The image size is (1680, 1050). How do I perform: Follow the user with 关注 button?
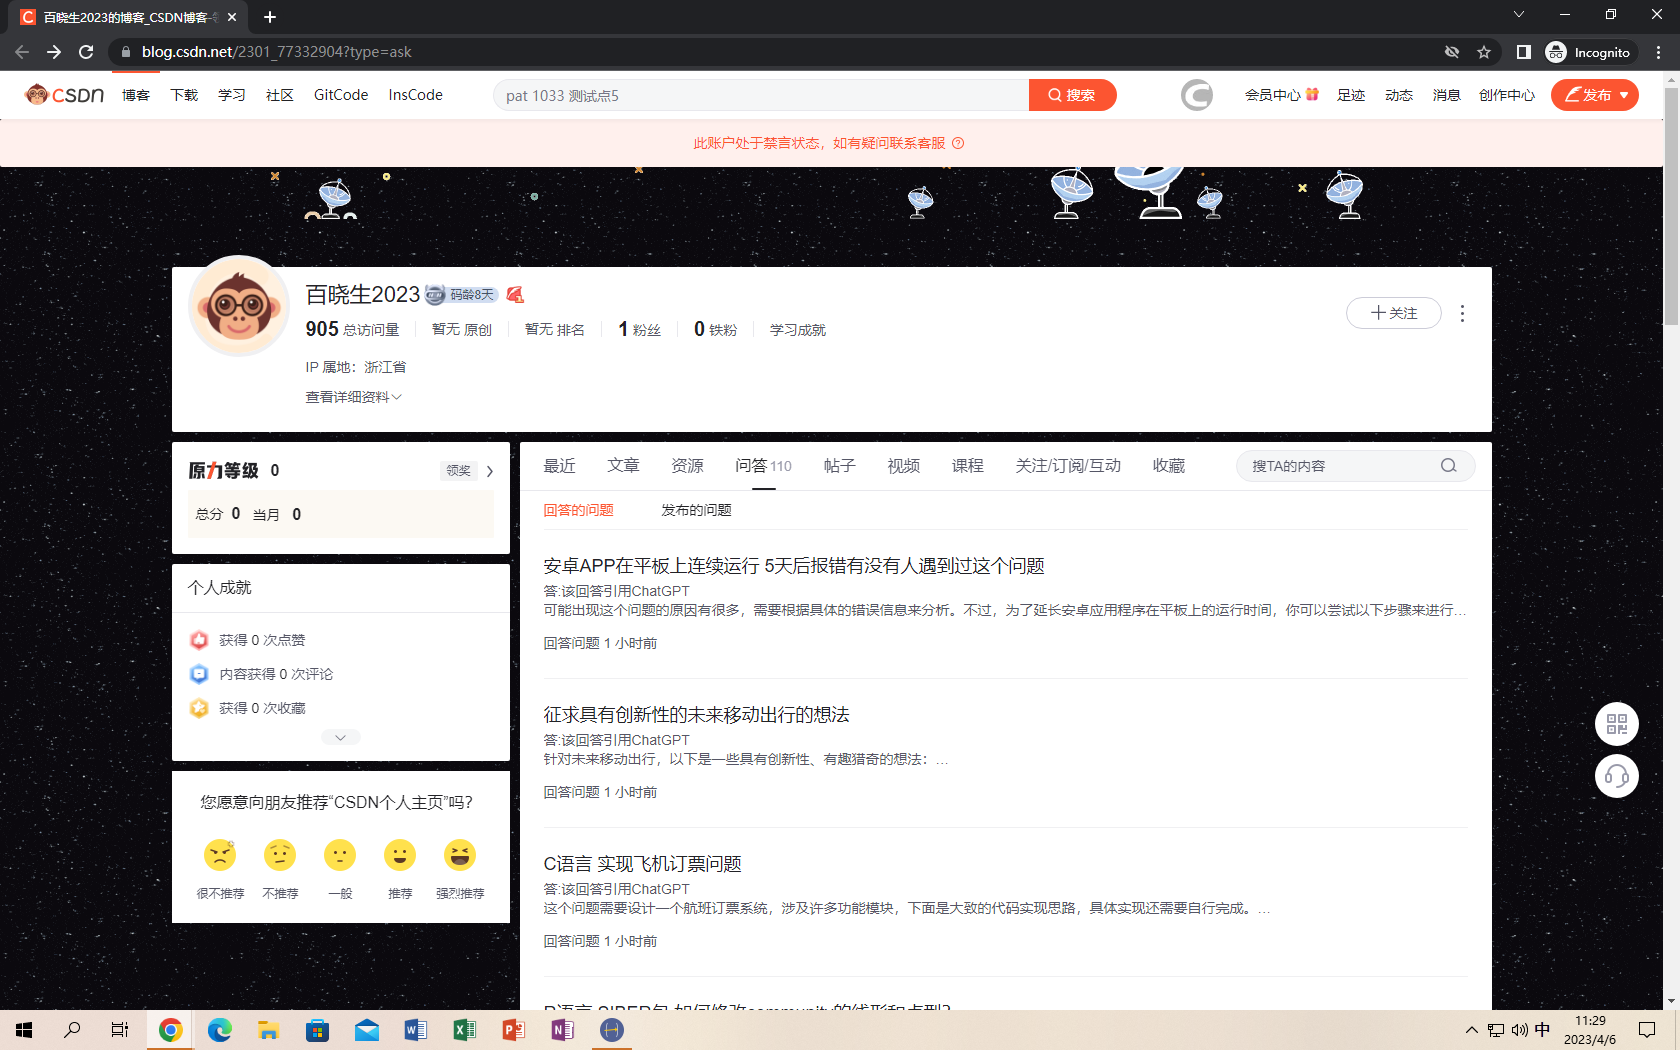[1393, 313]
